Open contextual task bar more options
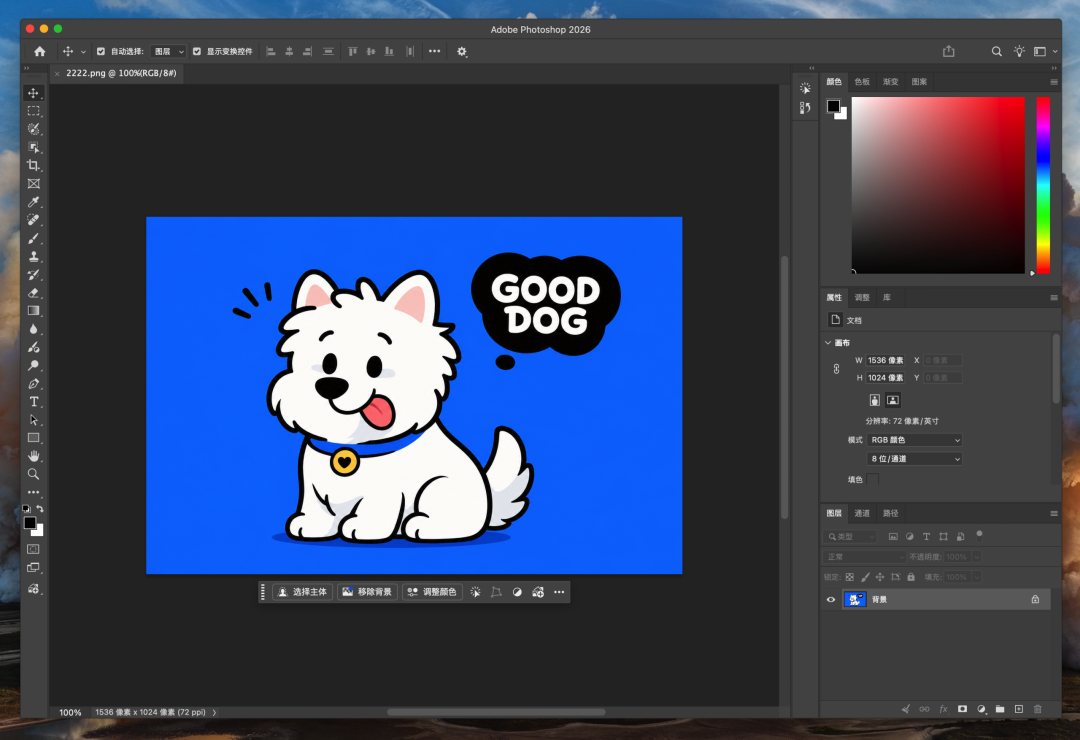1080x740 pixels. point(559,592)
